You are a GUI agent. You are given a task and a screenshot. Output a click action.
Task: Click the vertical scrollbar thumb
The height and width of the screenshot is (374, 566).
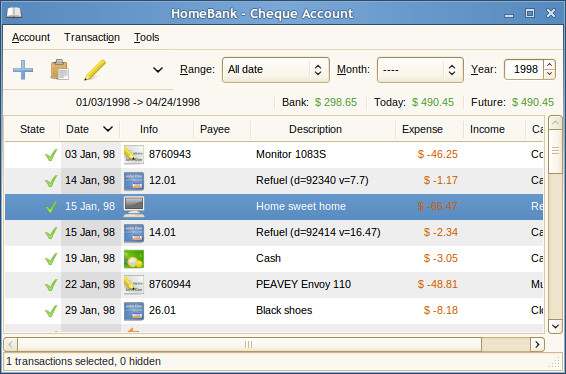(x=555, y=152)
